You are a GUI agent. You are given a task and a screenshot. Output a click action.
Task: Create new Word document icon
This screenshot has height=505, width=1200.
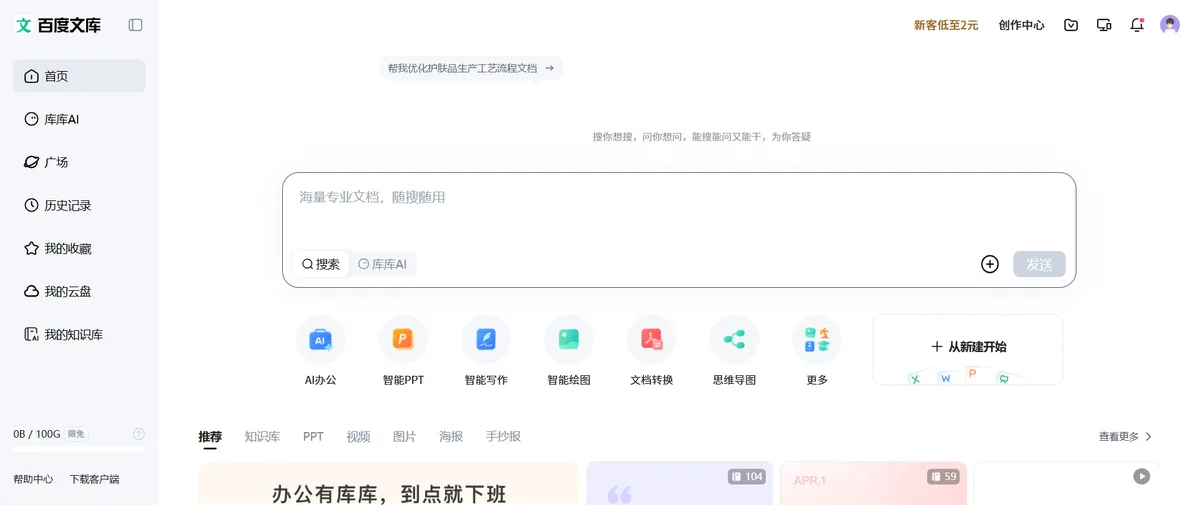click(x=945, y=378)
